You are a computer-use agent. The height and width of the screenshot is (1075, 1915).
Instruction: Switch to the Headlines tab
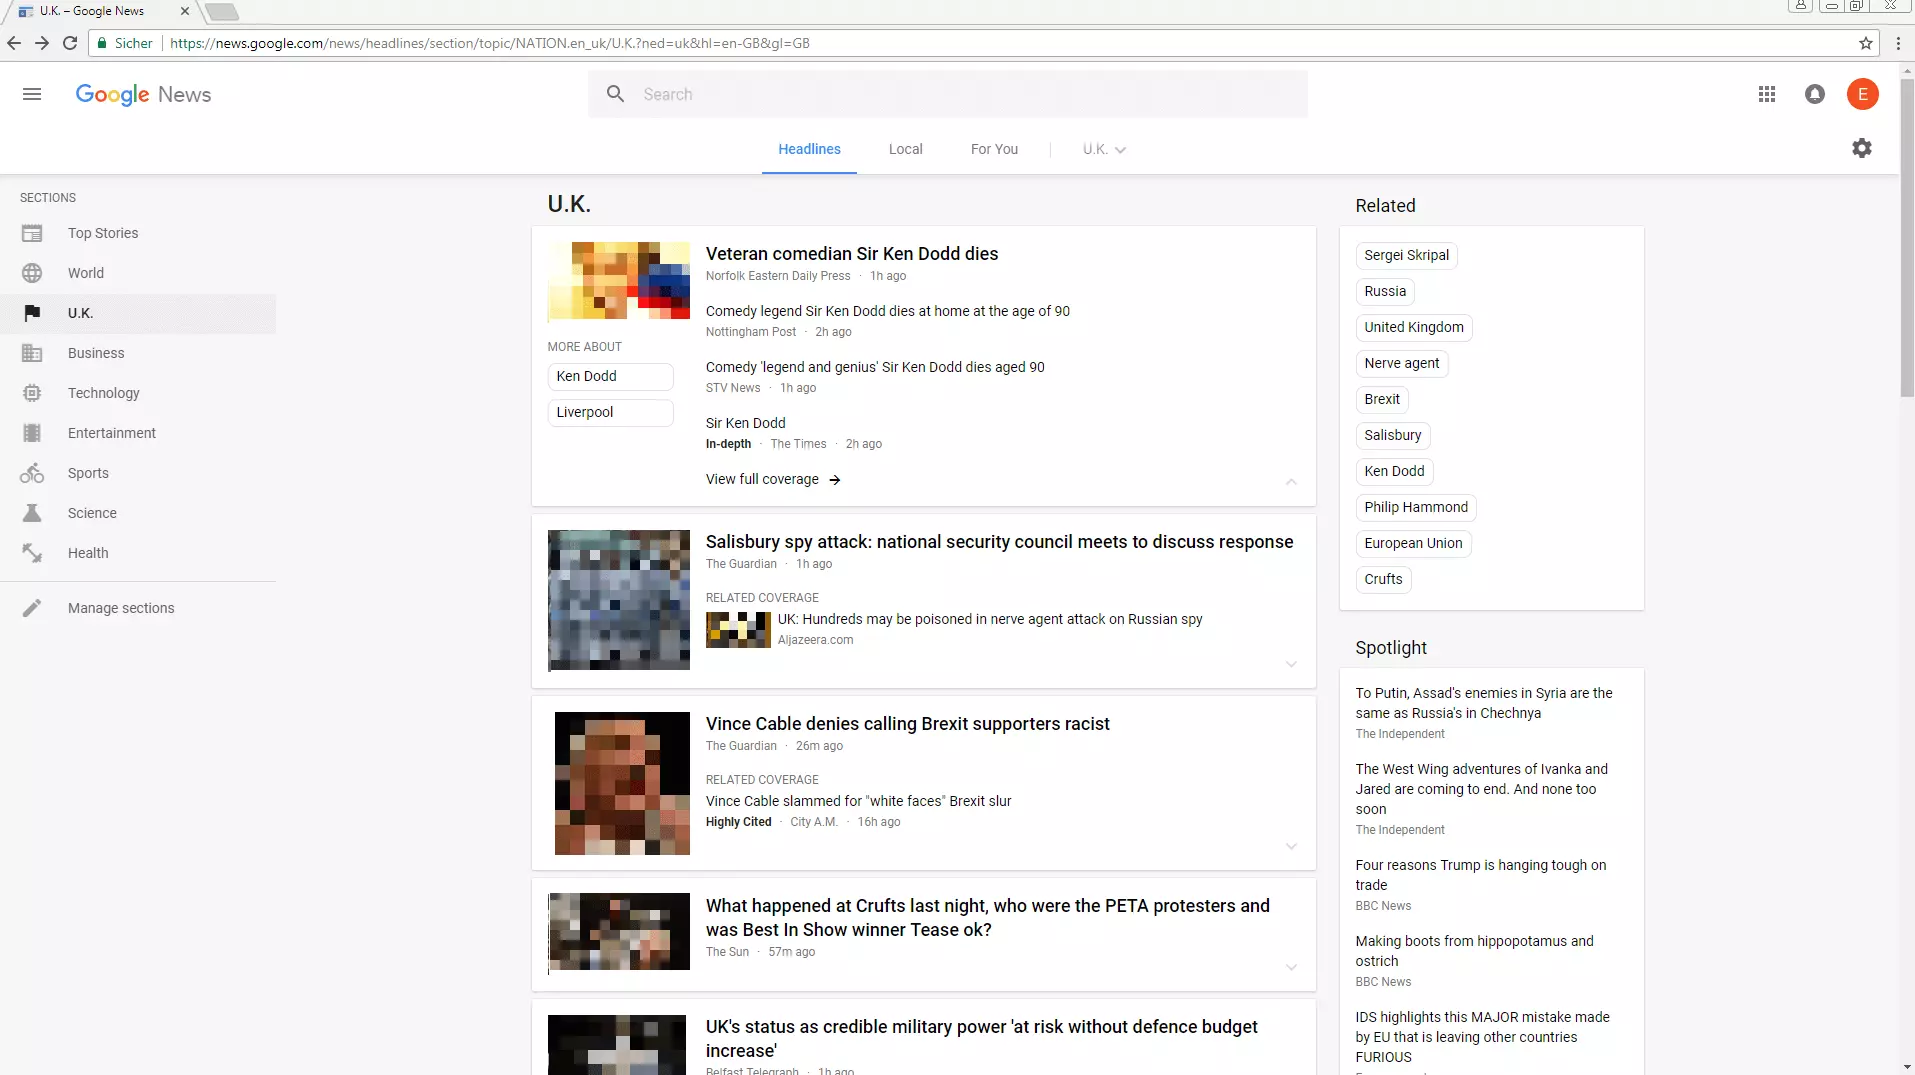tap(809, 149)
